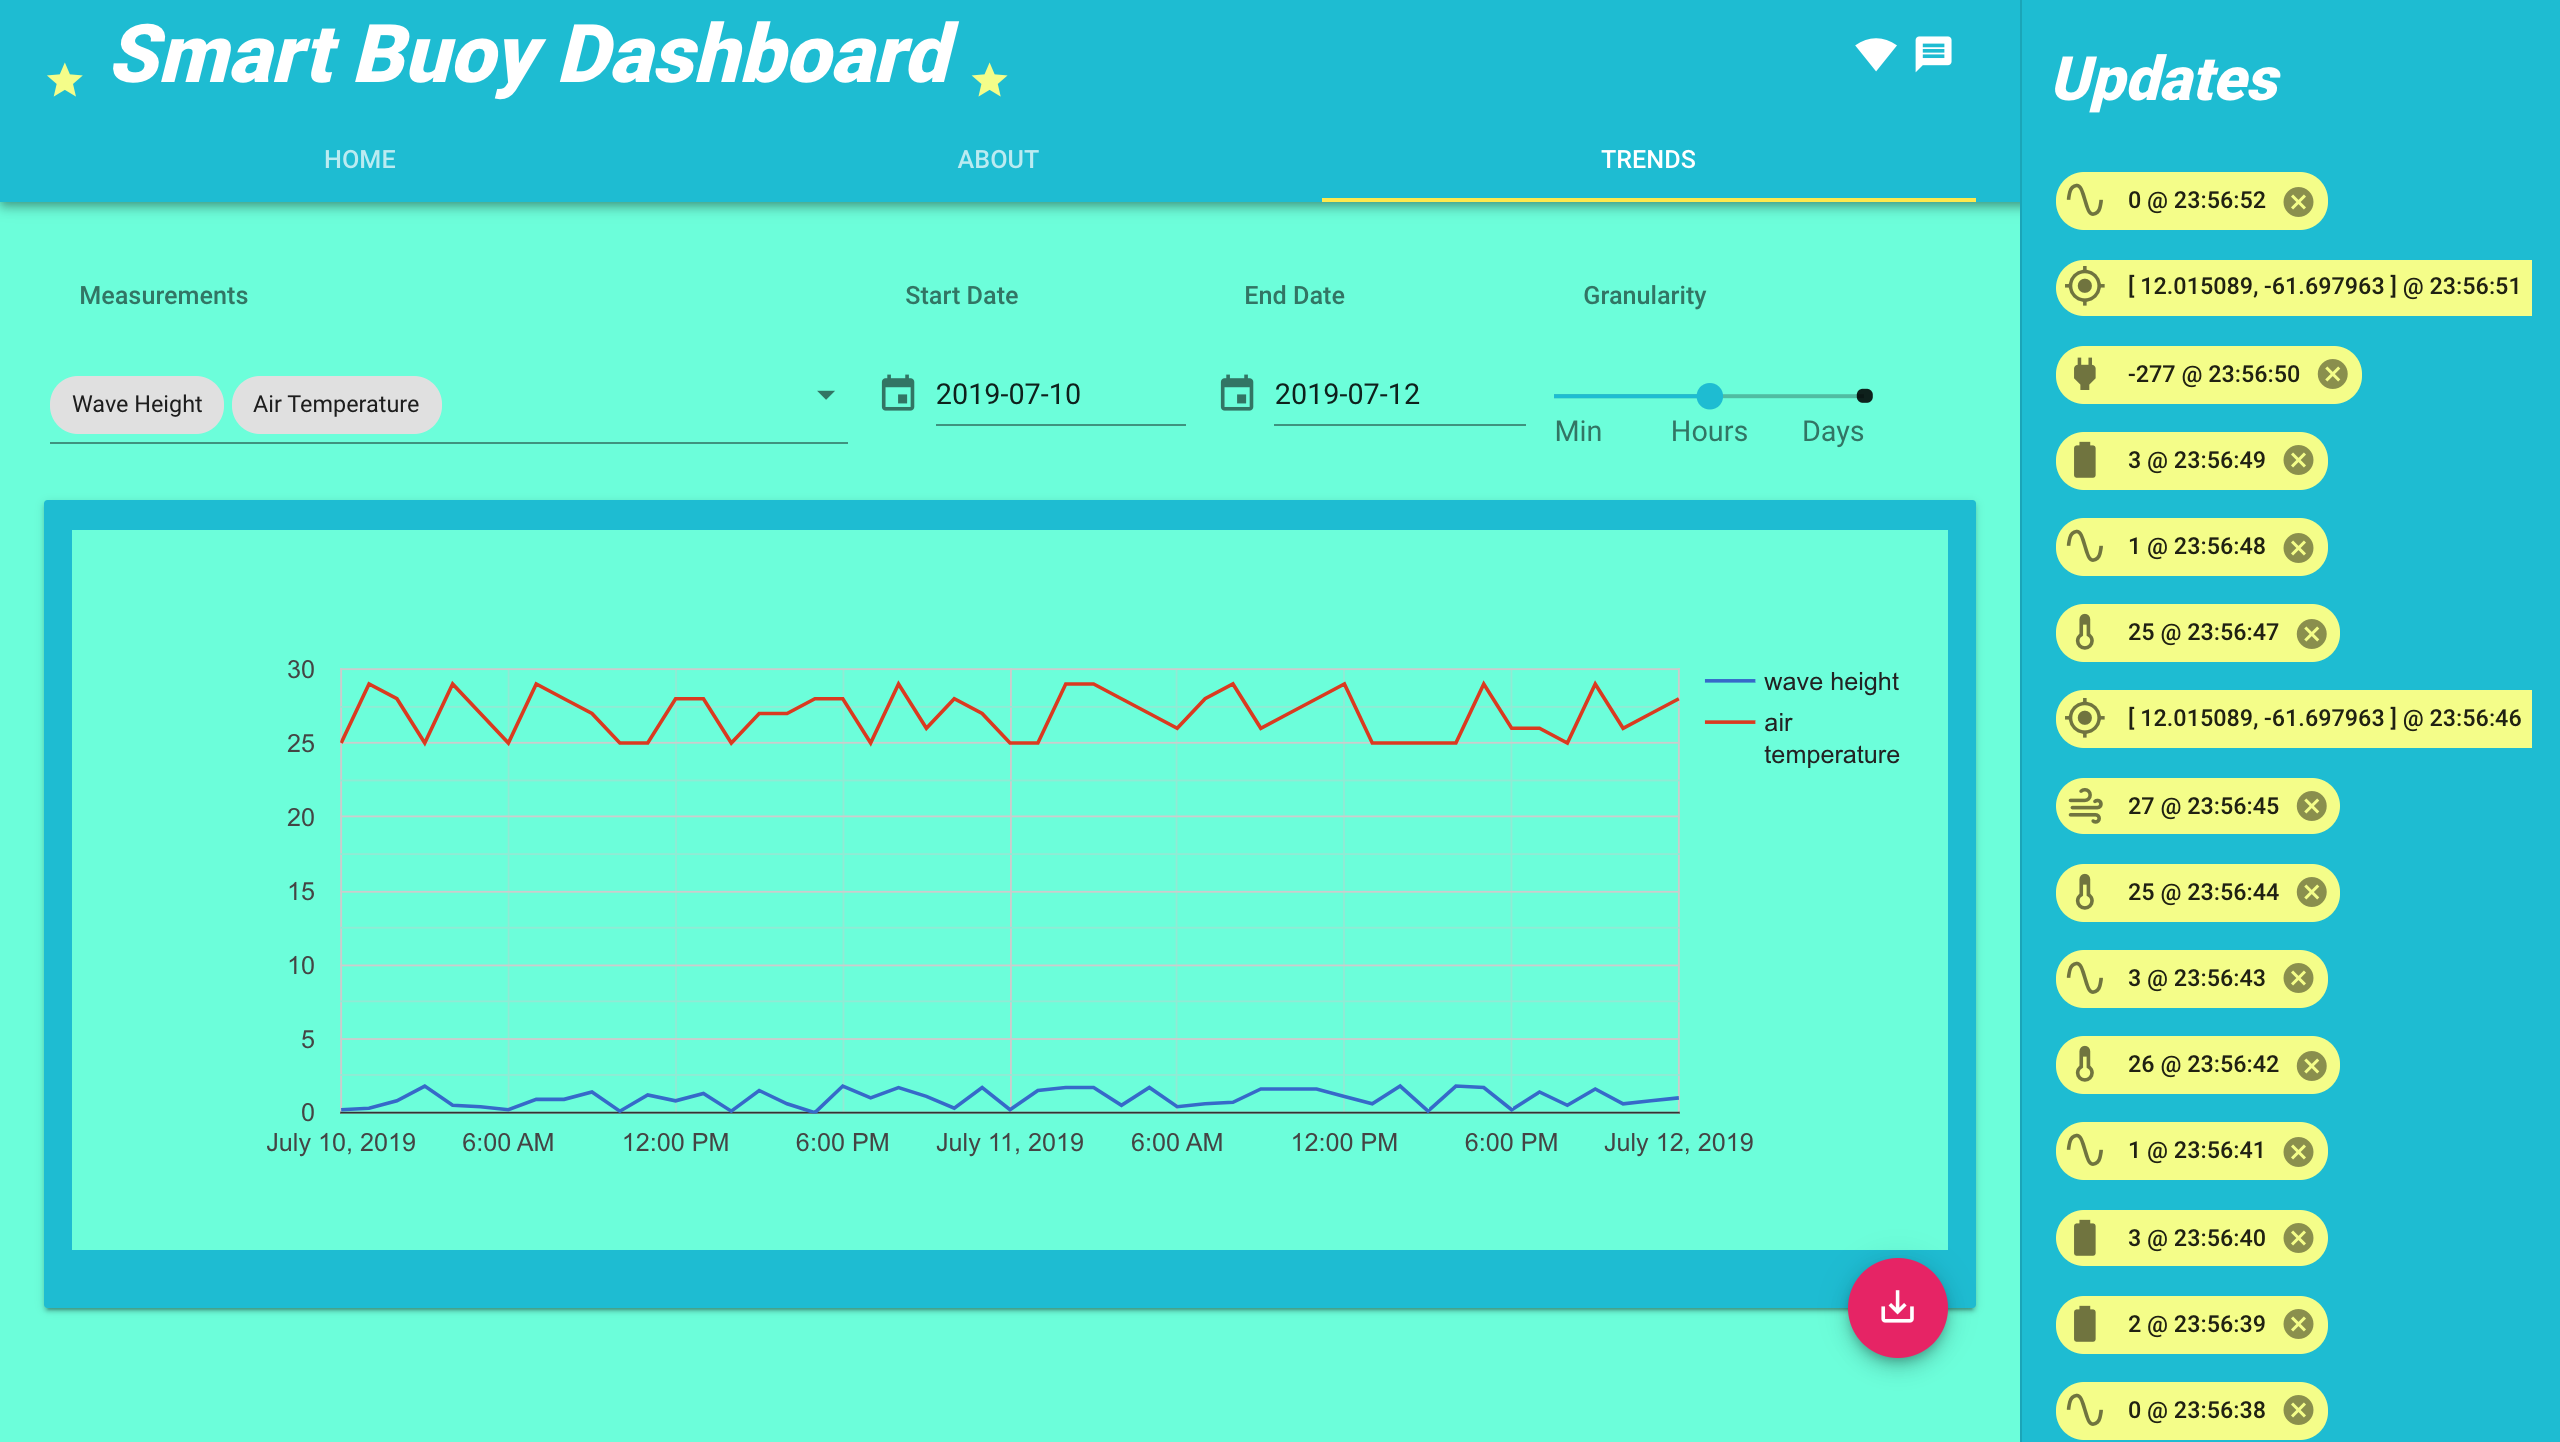
Task: Click the thermometer icon on the 25 @ 23:56:47 update
Action: [2086, 632]
